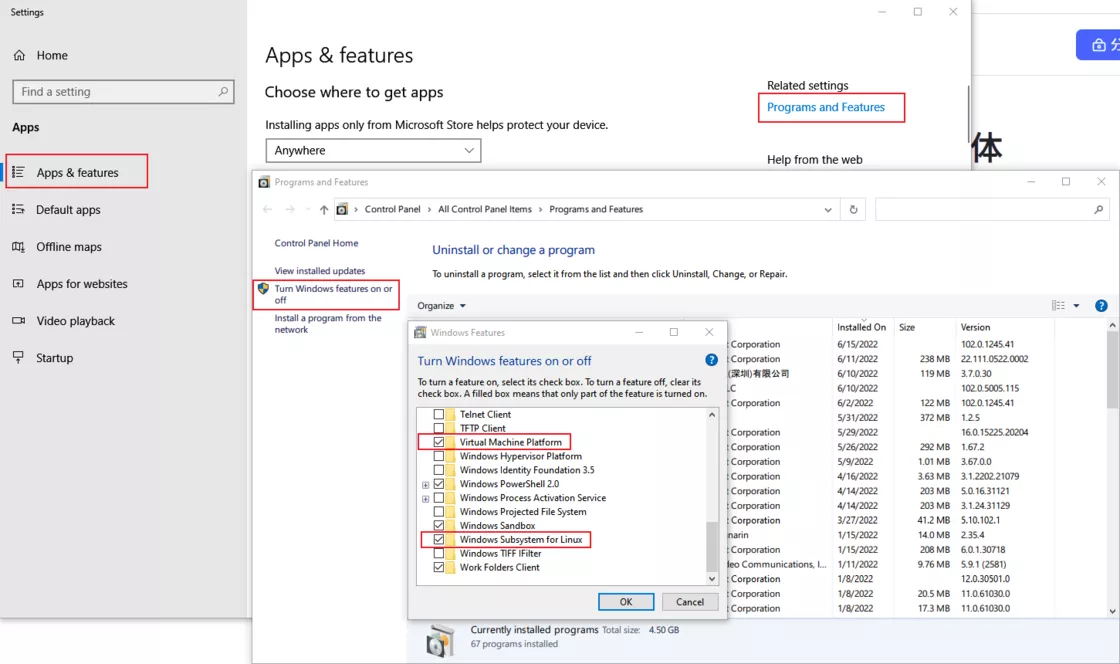
Task: Click the Currently installed programs icon
Action: pyautogui.click(x=440, y=640)
